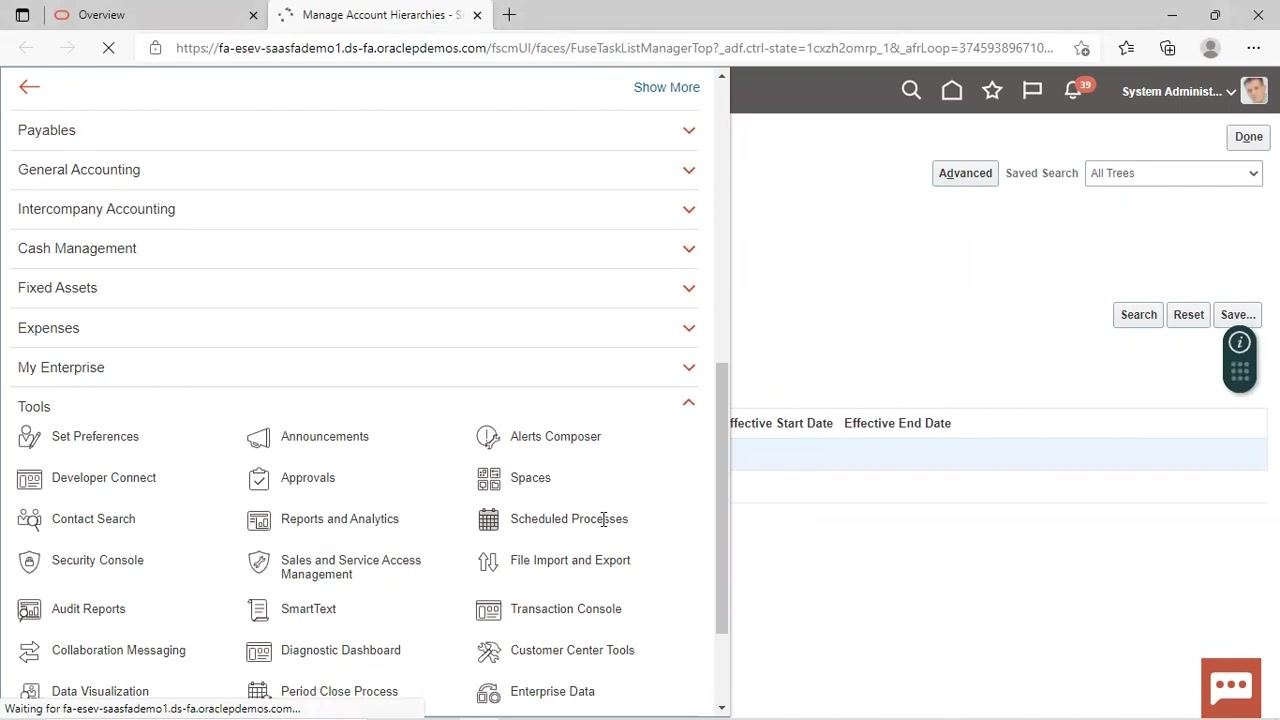Launch Alerts Composer via its icon

pyautogui.click(x=488, y=437)
